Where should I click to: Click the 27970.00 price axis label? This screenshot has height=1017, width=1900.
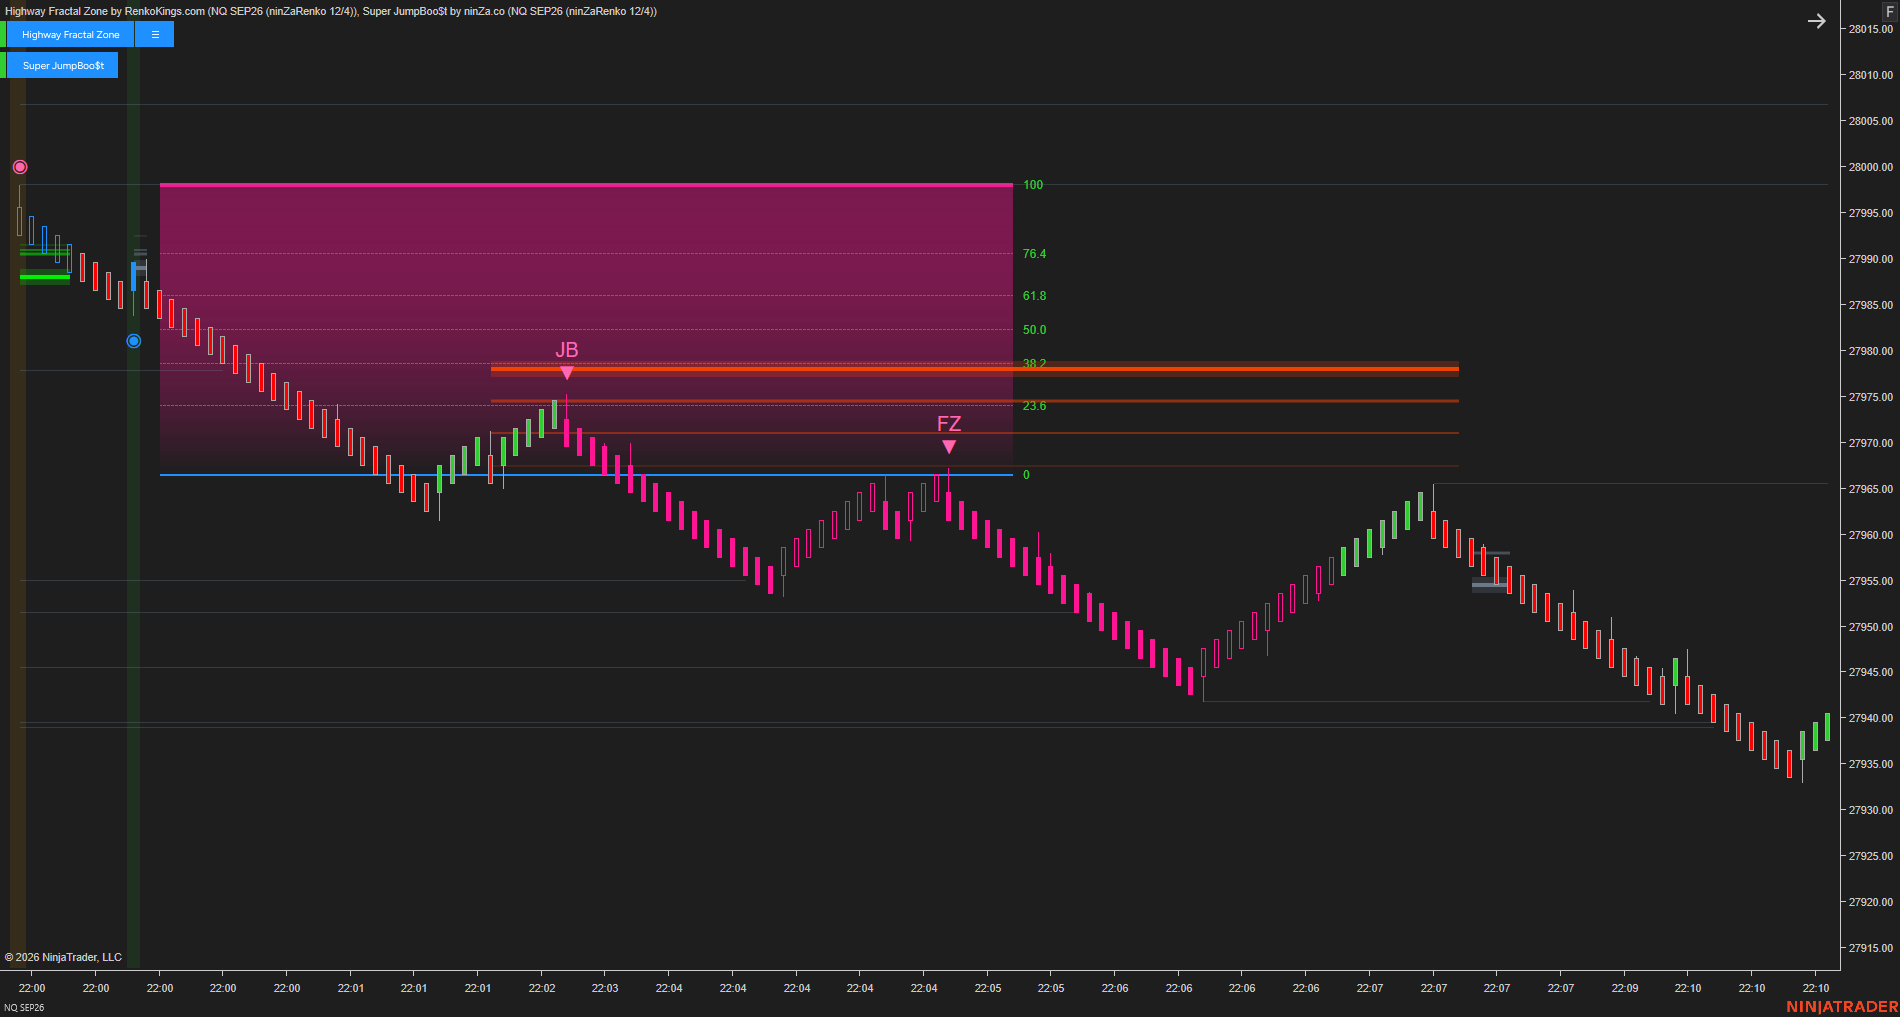pyautogui.click(x=1870, y=443)
